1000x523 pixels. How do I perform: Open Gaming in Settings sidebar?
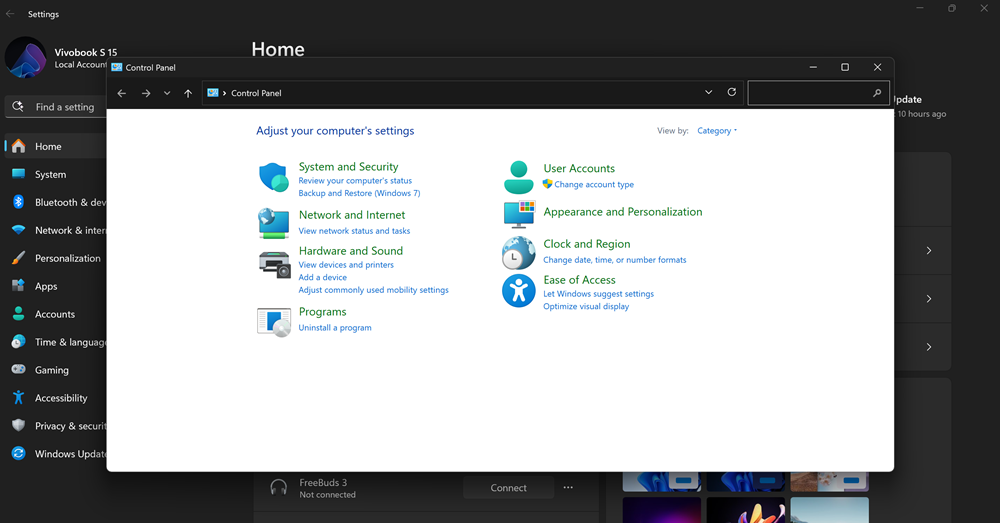[x=55, y=370]
